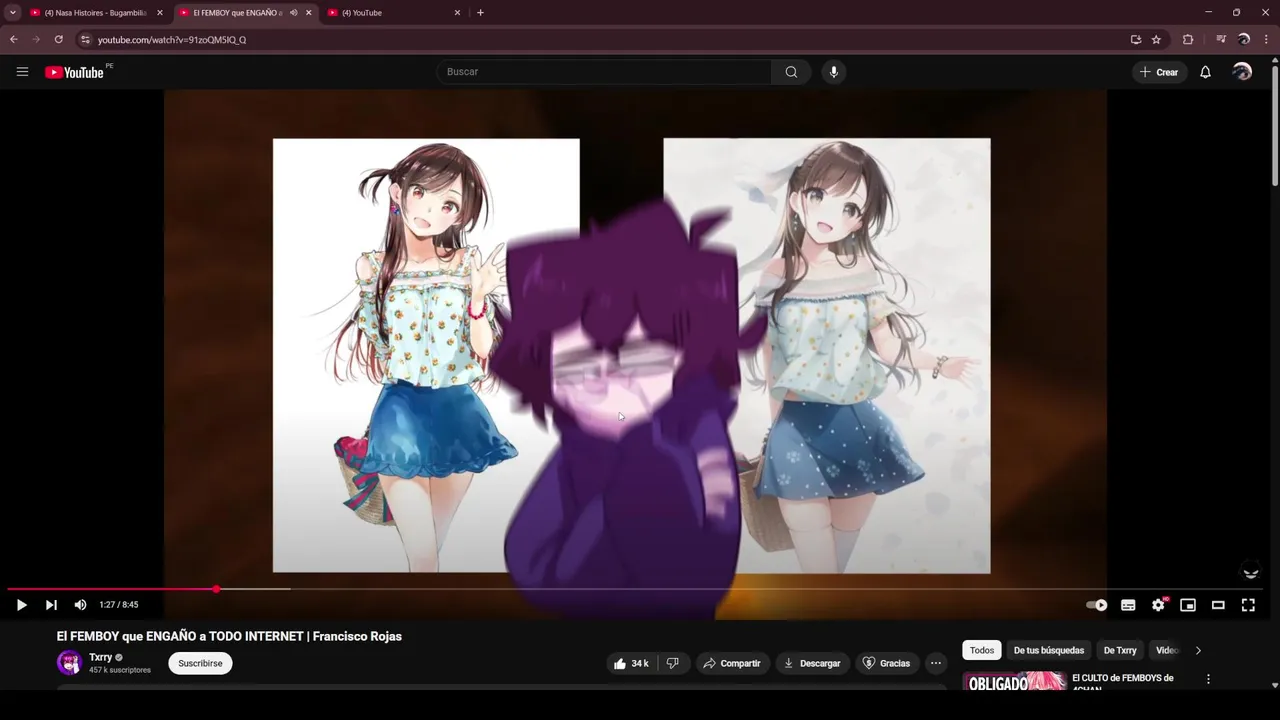Dislike the video

click(673, 663)
